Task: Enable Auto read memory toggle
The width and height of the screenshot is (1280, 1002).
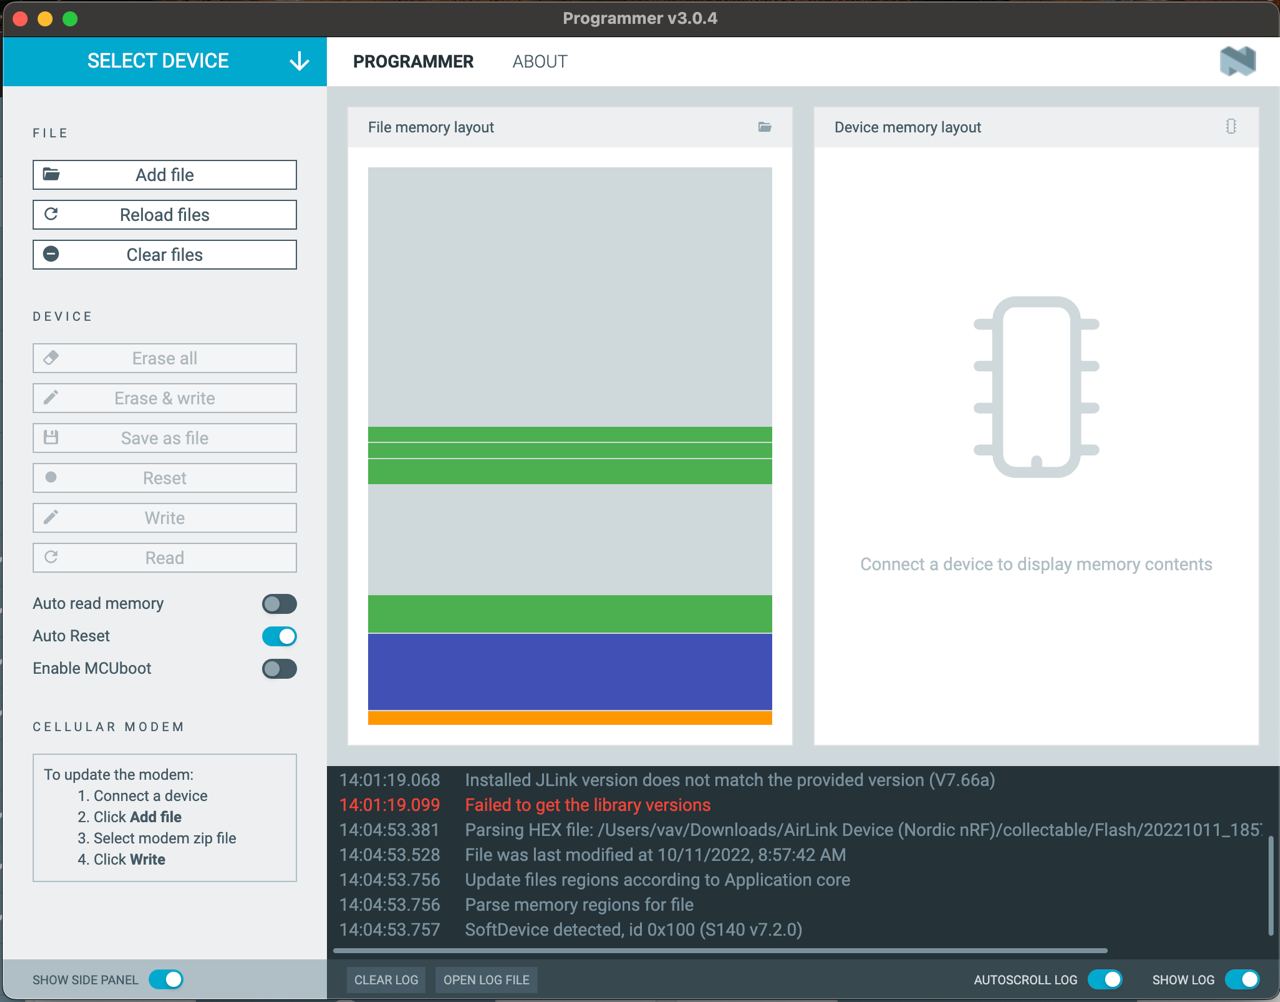Action: click(x=279, y=604)
